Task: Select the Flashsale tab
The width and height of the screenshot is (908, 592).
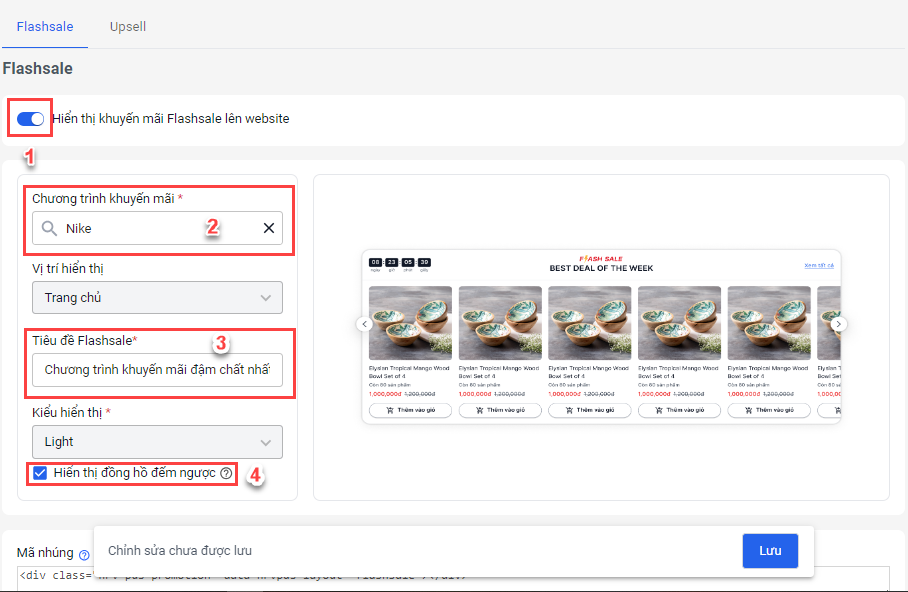Action: 45,27
